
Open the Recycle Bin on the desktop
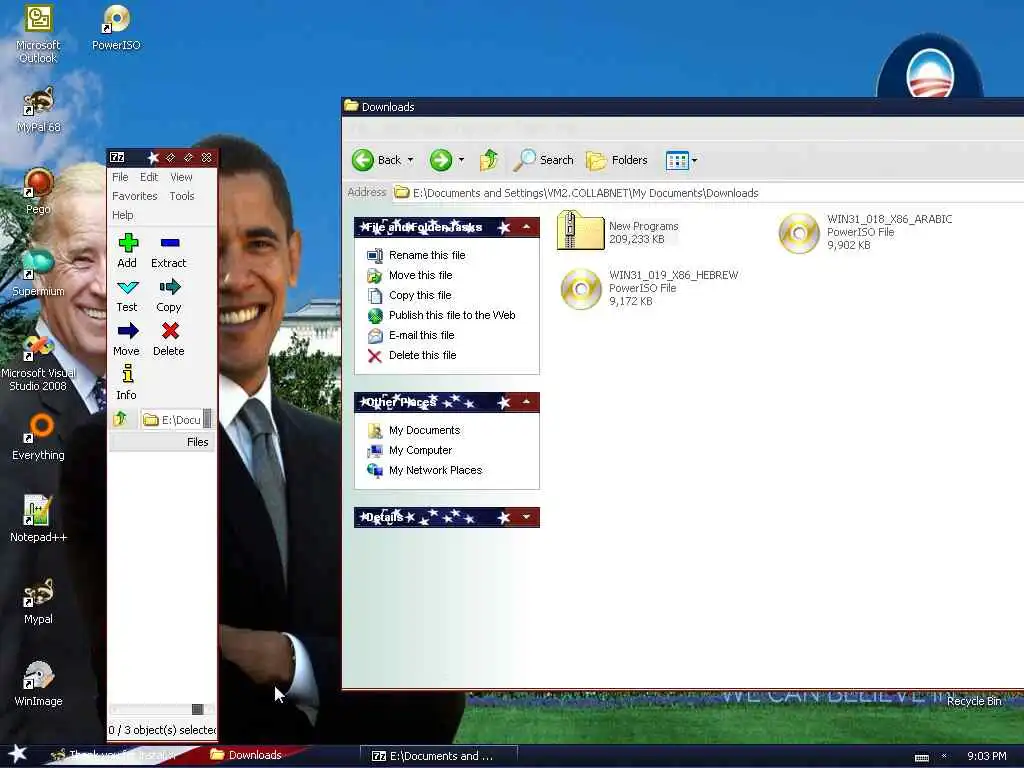[974, 700]
